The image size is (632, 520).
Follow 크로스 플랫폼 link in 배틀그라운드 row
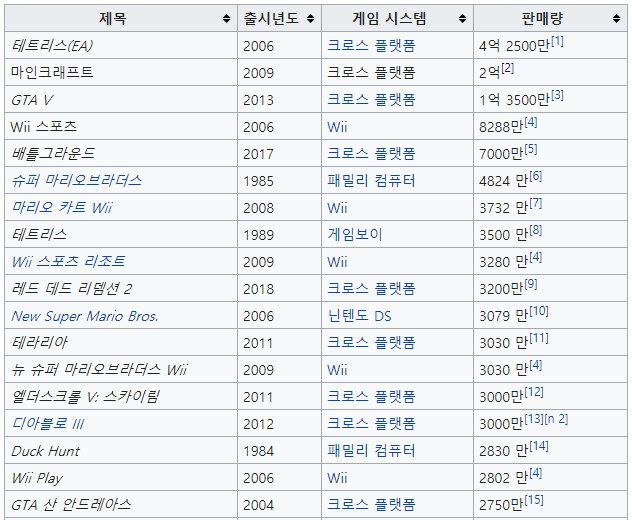tap(371, 153)
